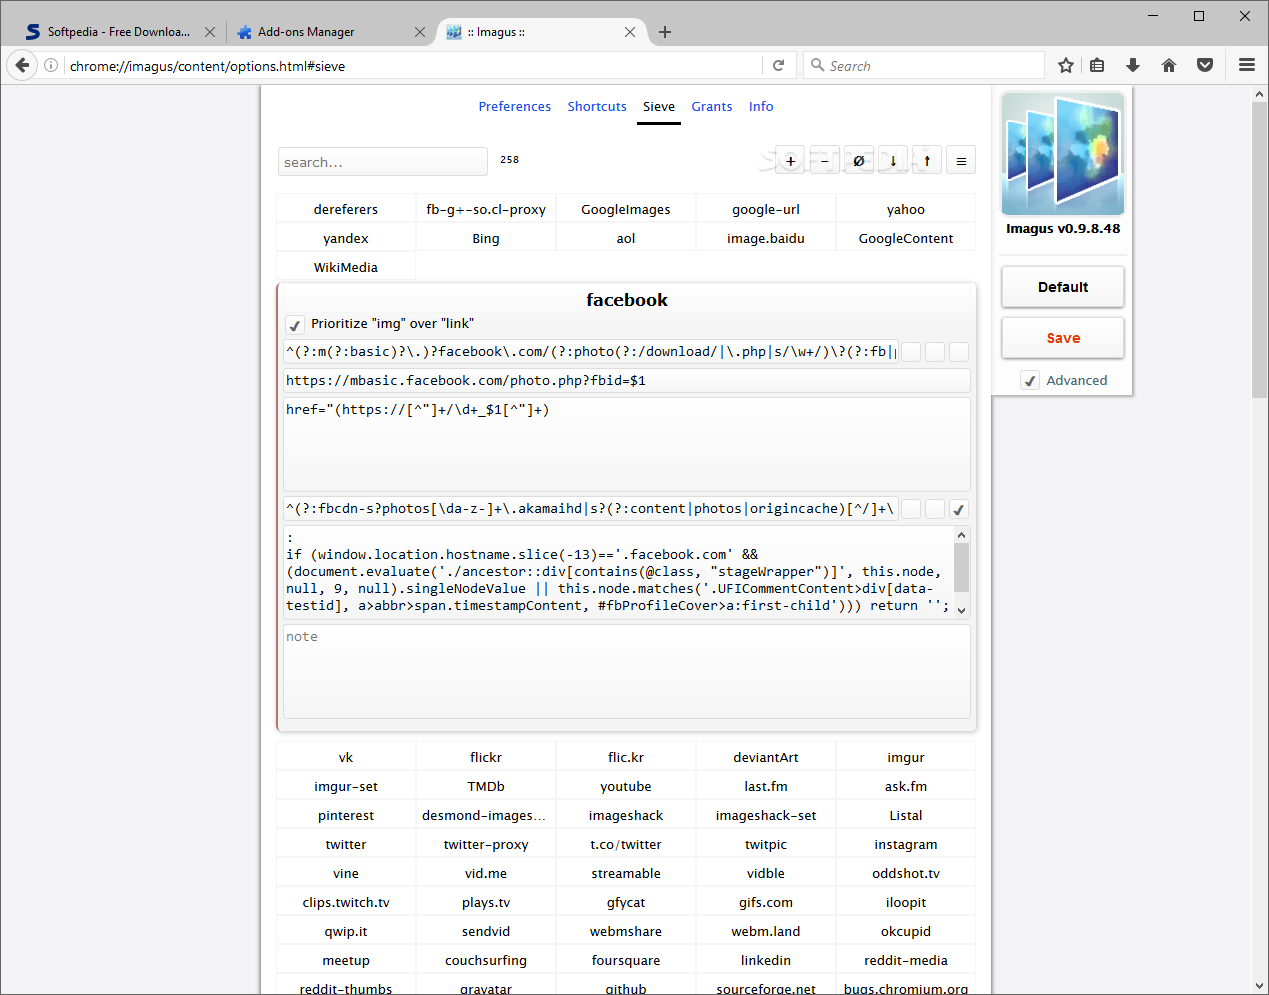Expand the flickr rule
This screenshot has height=995, width=1269.
coord(486,757)
